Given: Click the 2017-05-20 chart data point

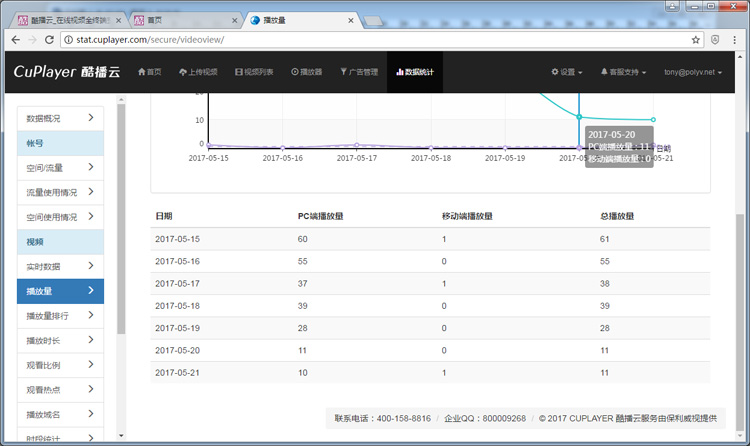Looking at the screenshot, I should click(x=579, y=117).
